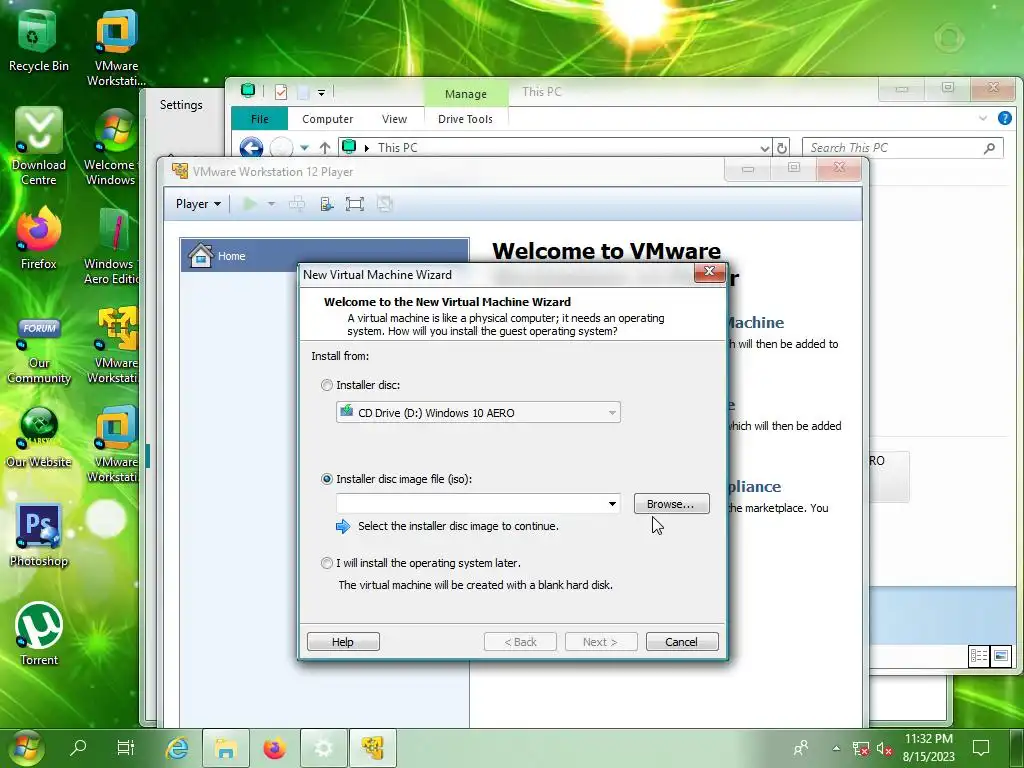Click the Search This PC field
1024x768 pixels.
pos(903,148)
